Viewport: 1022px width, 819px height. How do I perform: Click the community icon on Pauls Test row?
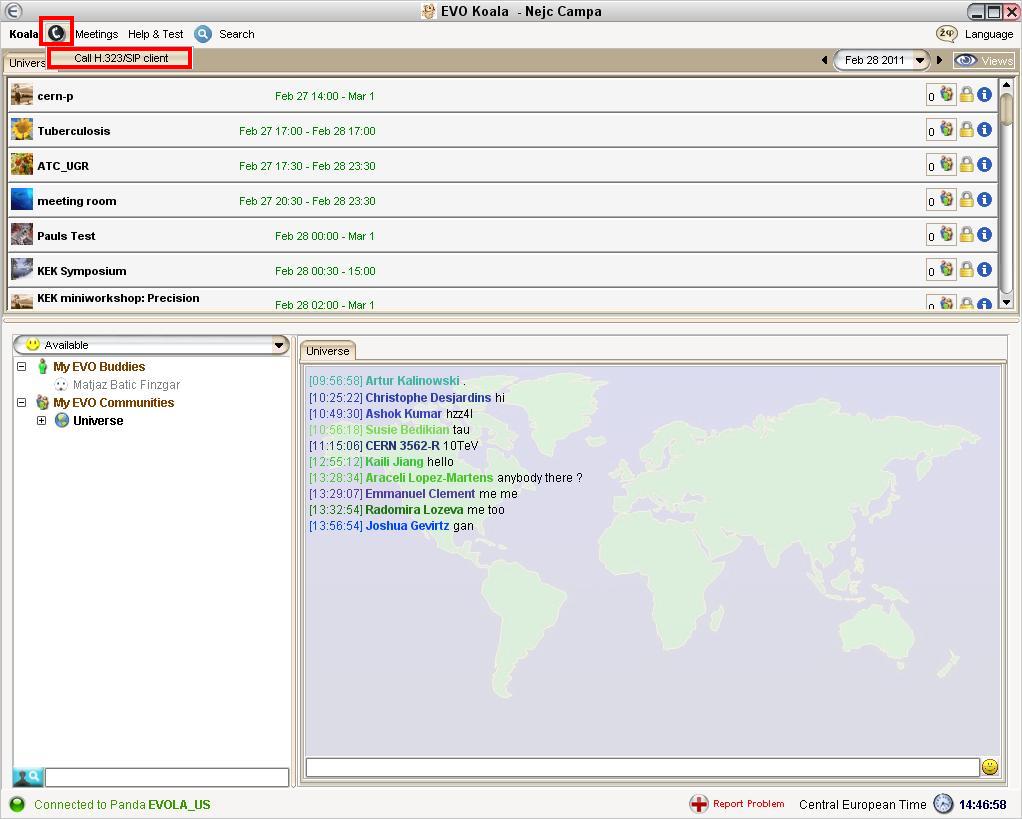tap(947, 235)
